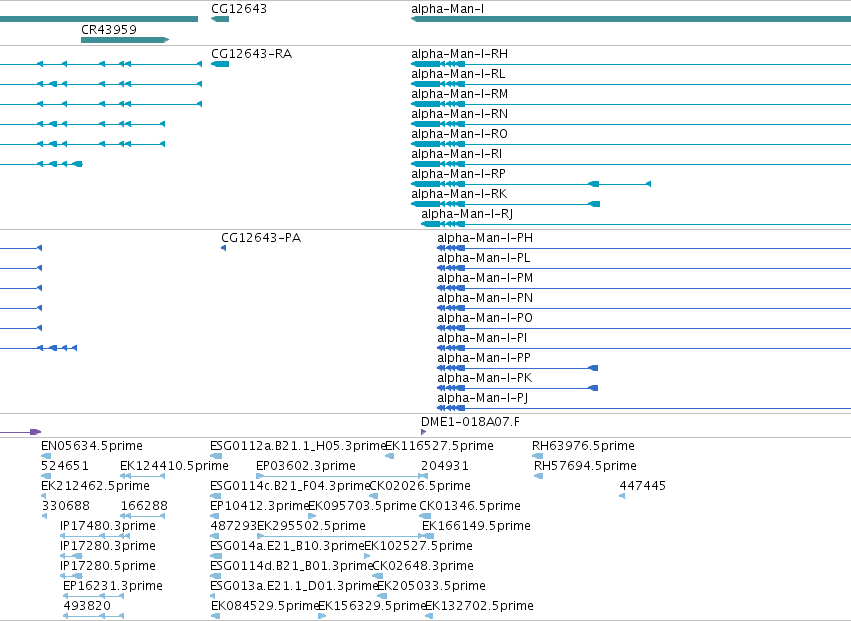
Task: Click alpha-Man-I-RK transcript label
Action: pos(459,194)
